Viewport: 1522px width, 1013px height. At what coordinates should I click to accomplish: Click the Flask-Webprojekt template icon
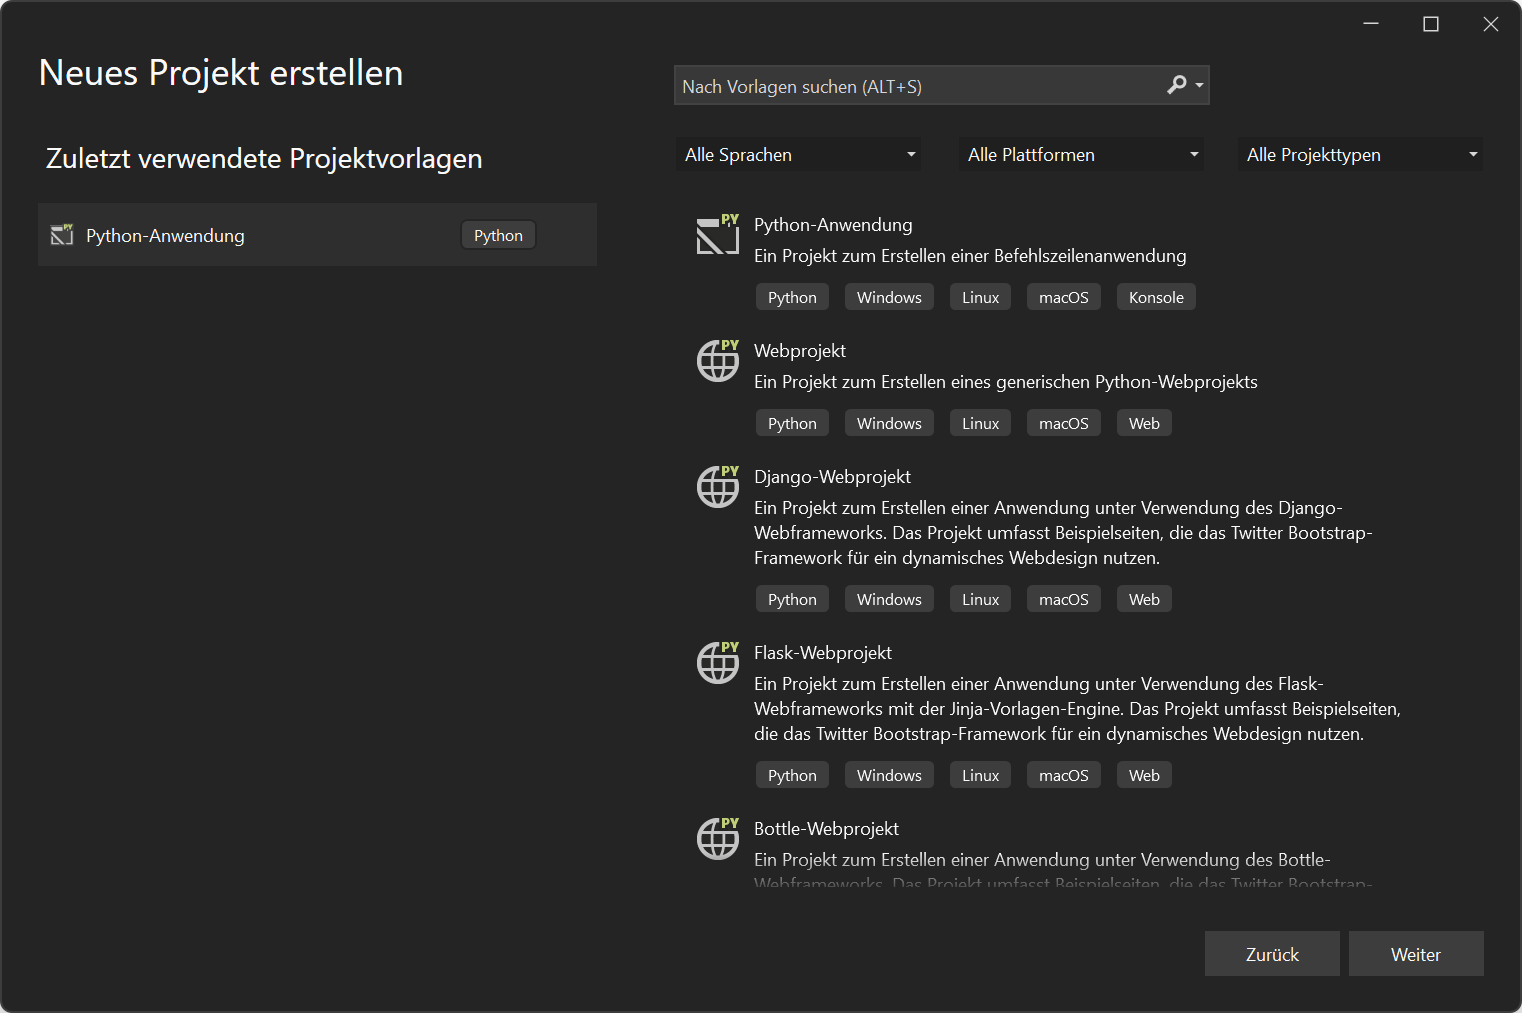(717, 663)
